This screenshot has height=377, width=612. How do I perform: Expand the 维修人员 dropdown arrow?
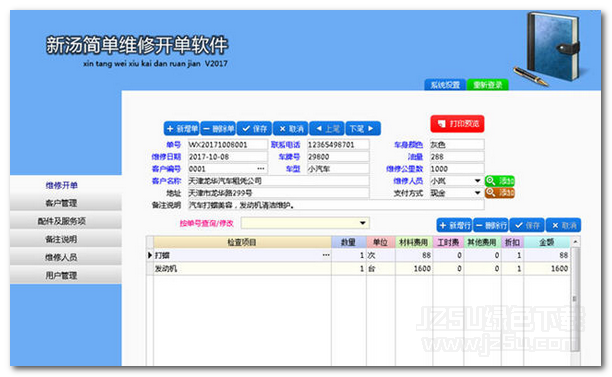pyautogui.click(x=477, y=181)
